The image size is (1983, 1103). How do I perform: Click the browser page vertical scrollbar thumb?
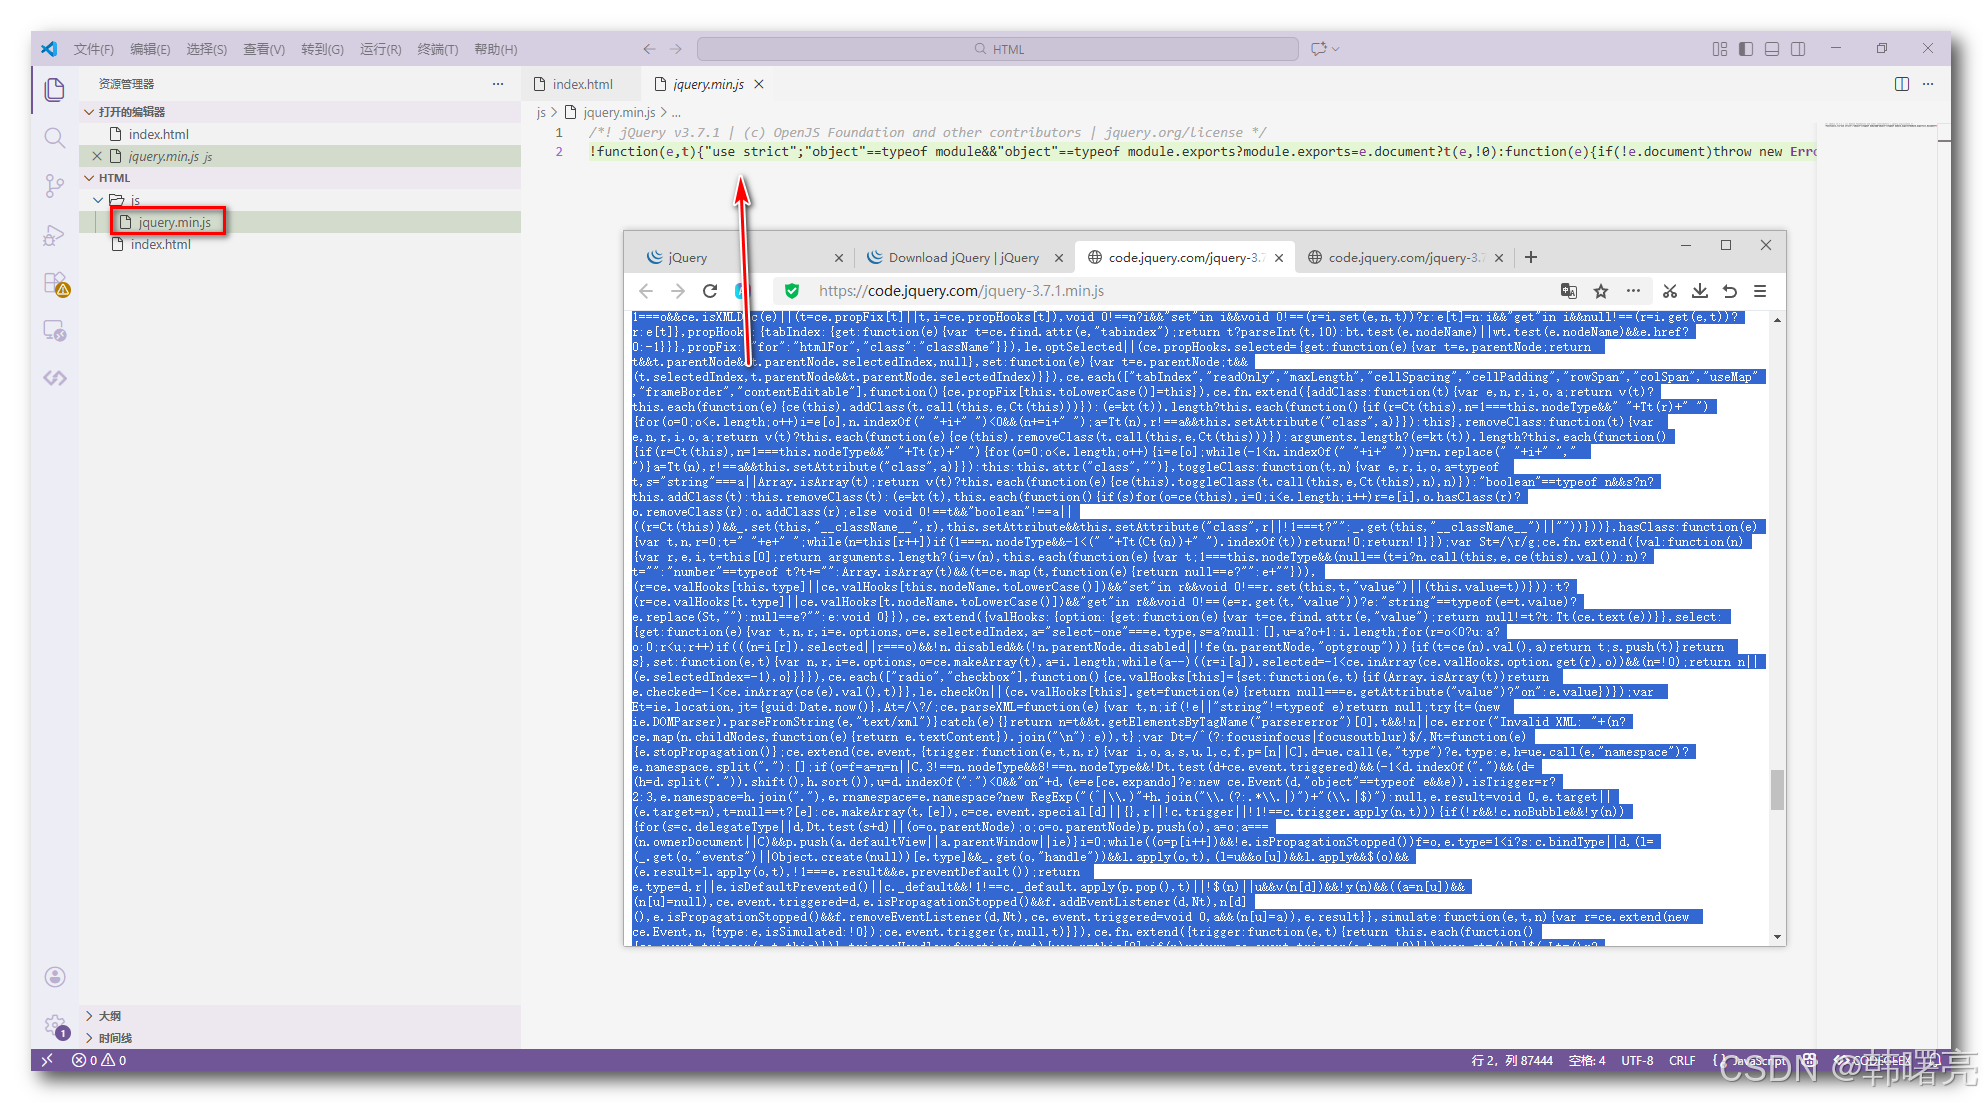point(1777,789)
